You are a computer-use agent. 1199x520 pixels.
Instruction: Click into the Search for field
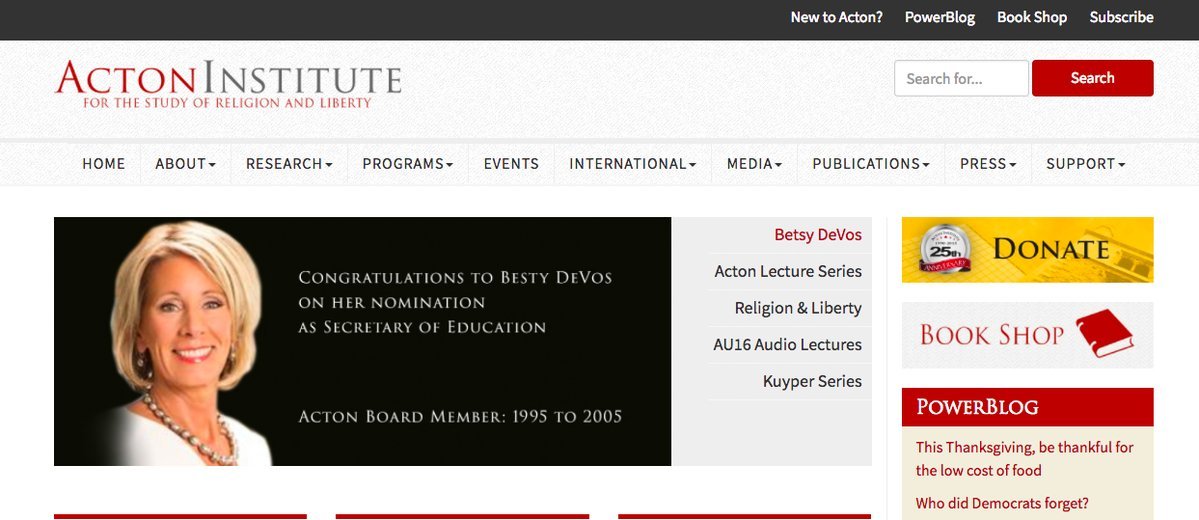[x=960, y=78]
